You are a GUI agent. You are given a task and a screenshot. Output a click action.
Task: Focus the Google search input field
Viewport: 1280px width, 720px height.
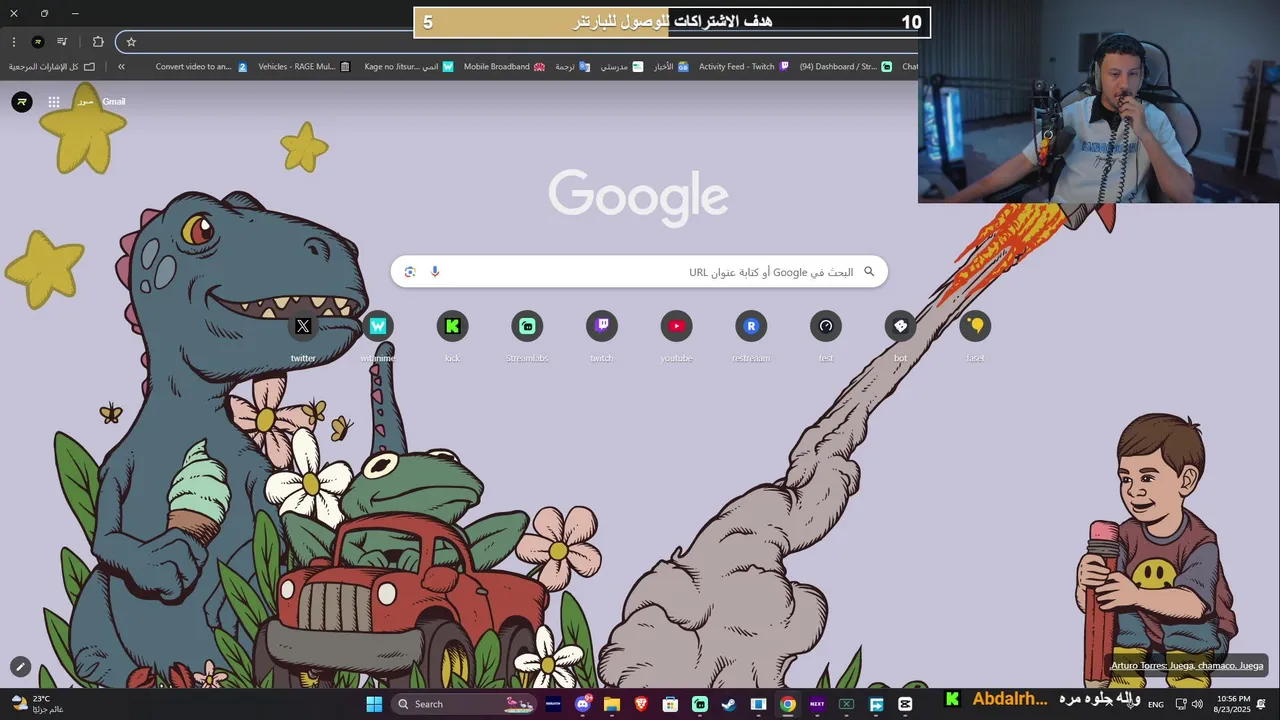640,272
